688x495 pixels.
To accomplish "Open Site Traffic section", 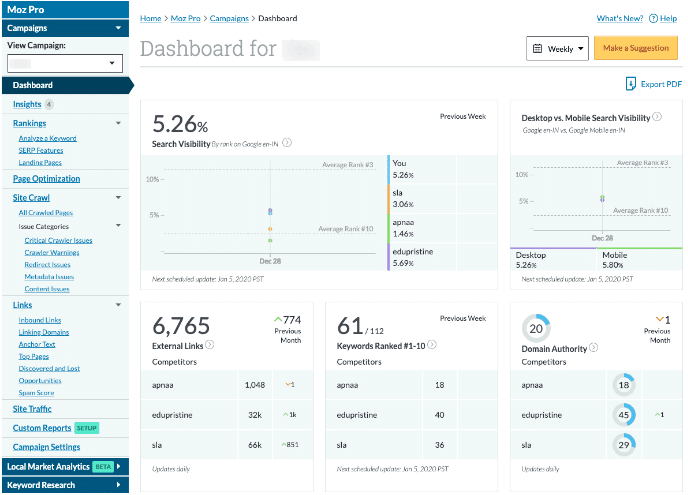I will coord(32,409).
